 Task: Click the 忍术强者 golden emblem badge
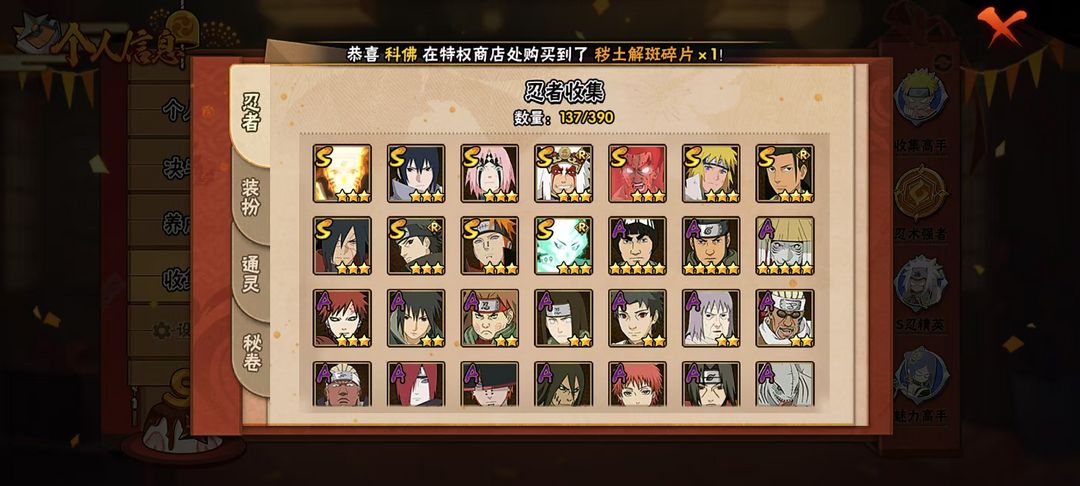coord(921,192)
